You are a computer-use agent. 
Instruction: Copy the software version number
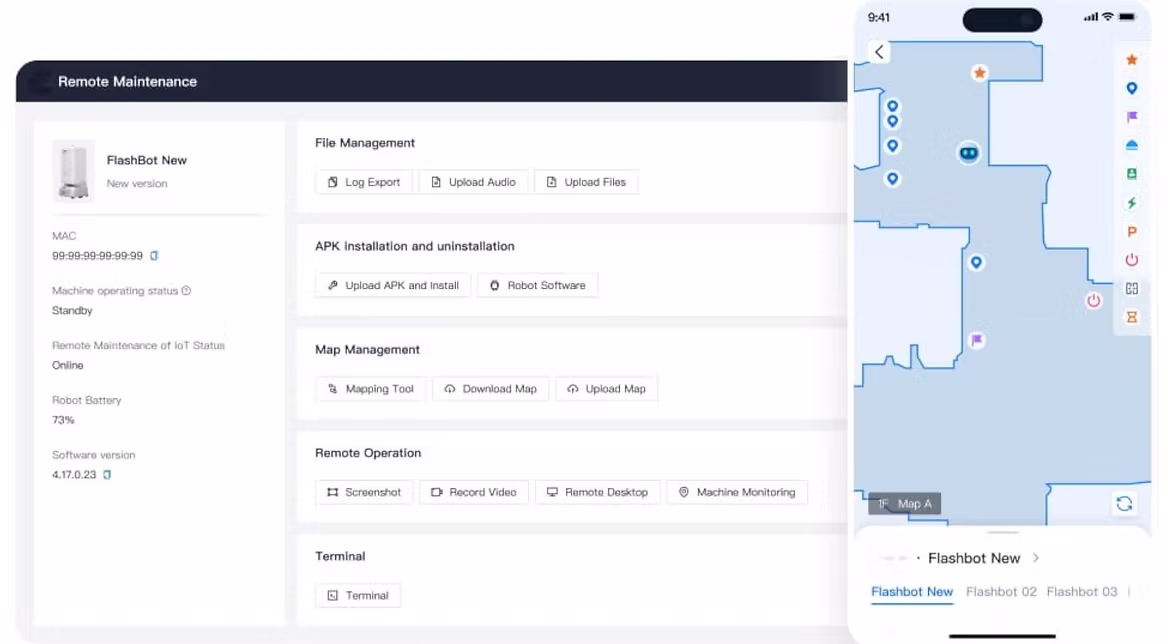107,474
